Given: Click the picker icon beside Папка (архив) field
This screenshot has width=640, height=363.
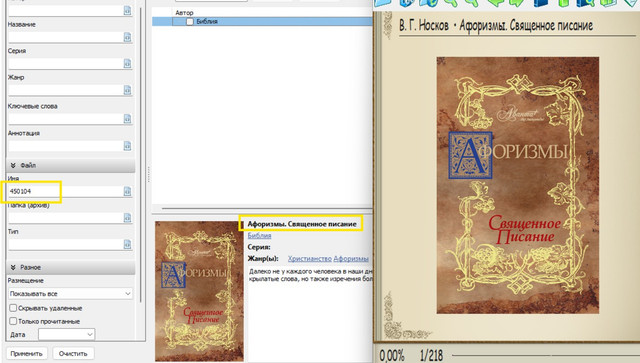Looking at the screenshot, I should pyautogui.click(x=127, y=218).
